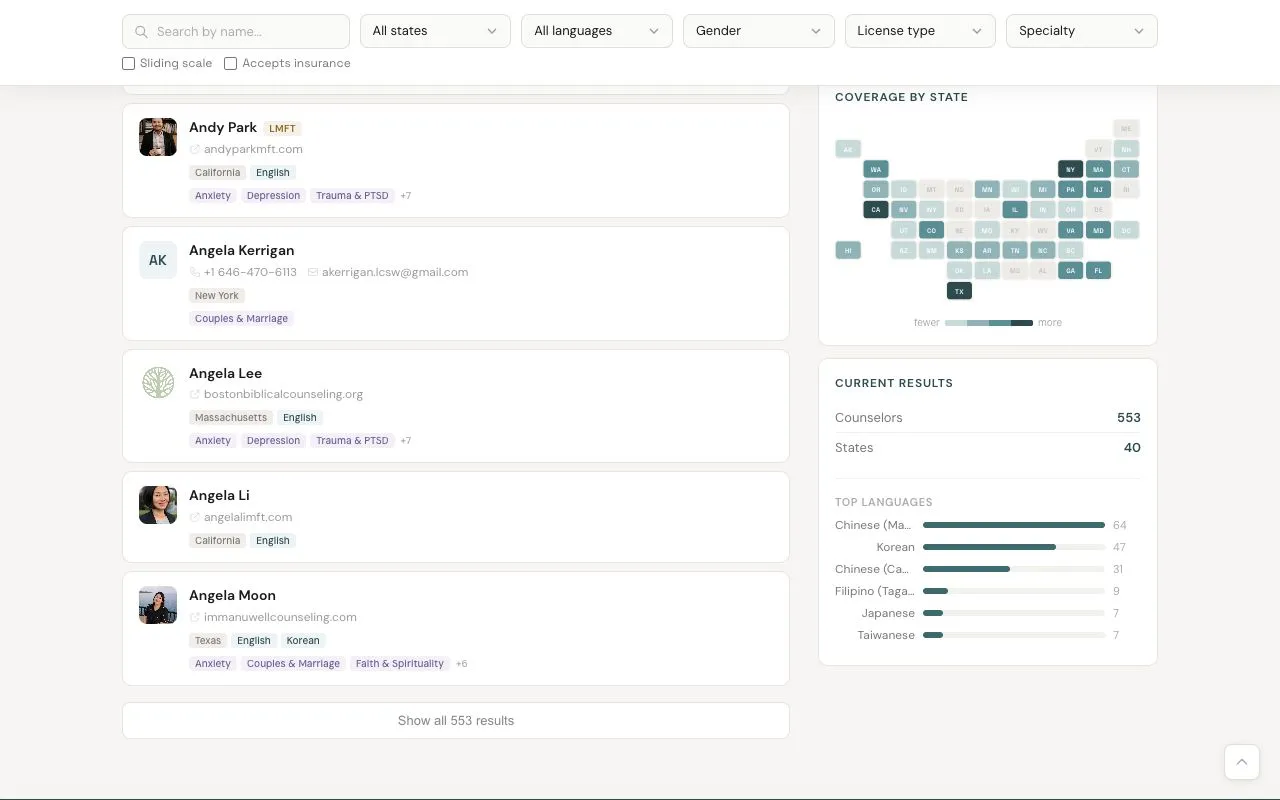Open the Specialty dropdown

pyautogui.click(x=1081, y=31)
